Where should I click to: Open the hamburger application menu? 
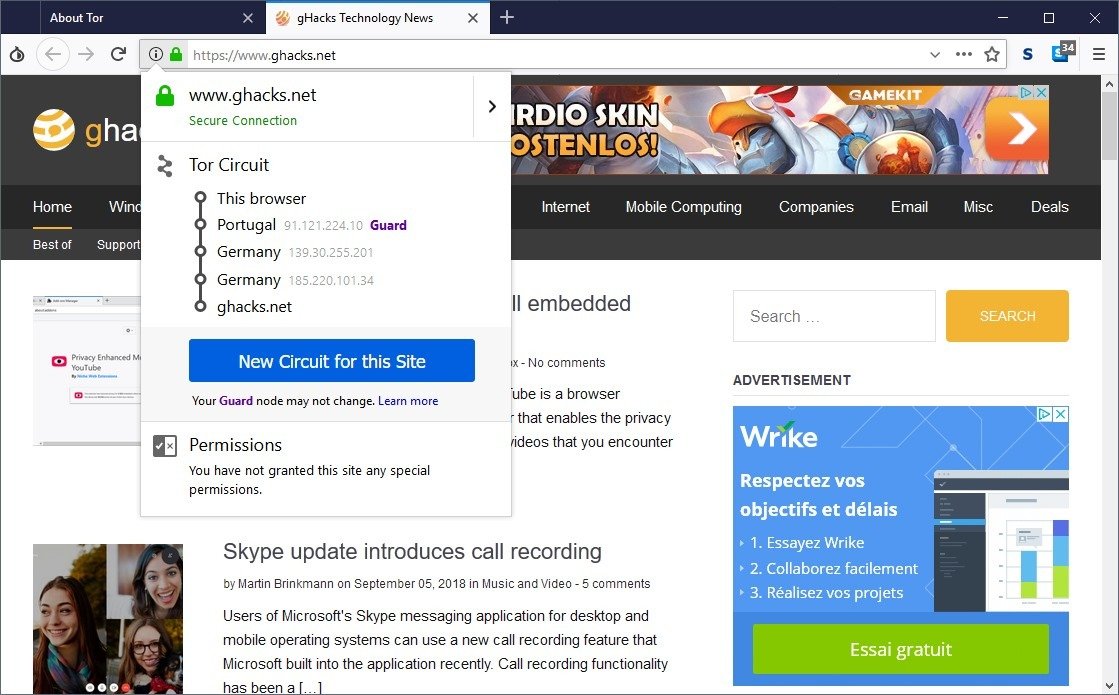[x=1099, y=54]
